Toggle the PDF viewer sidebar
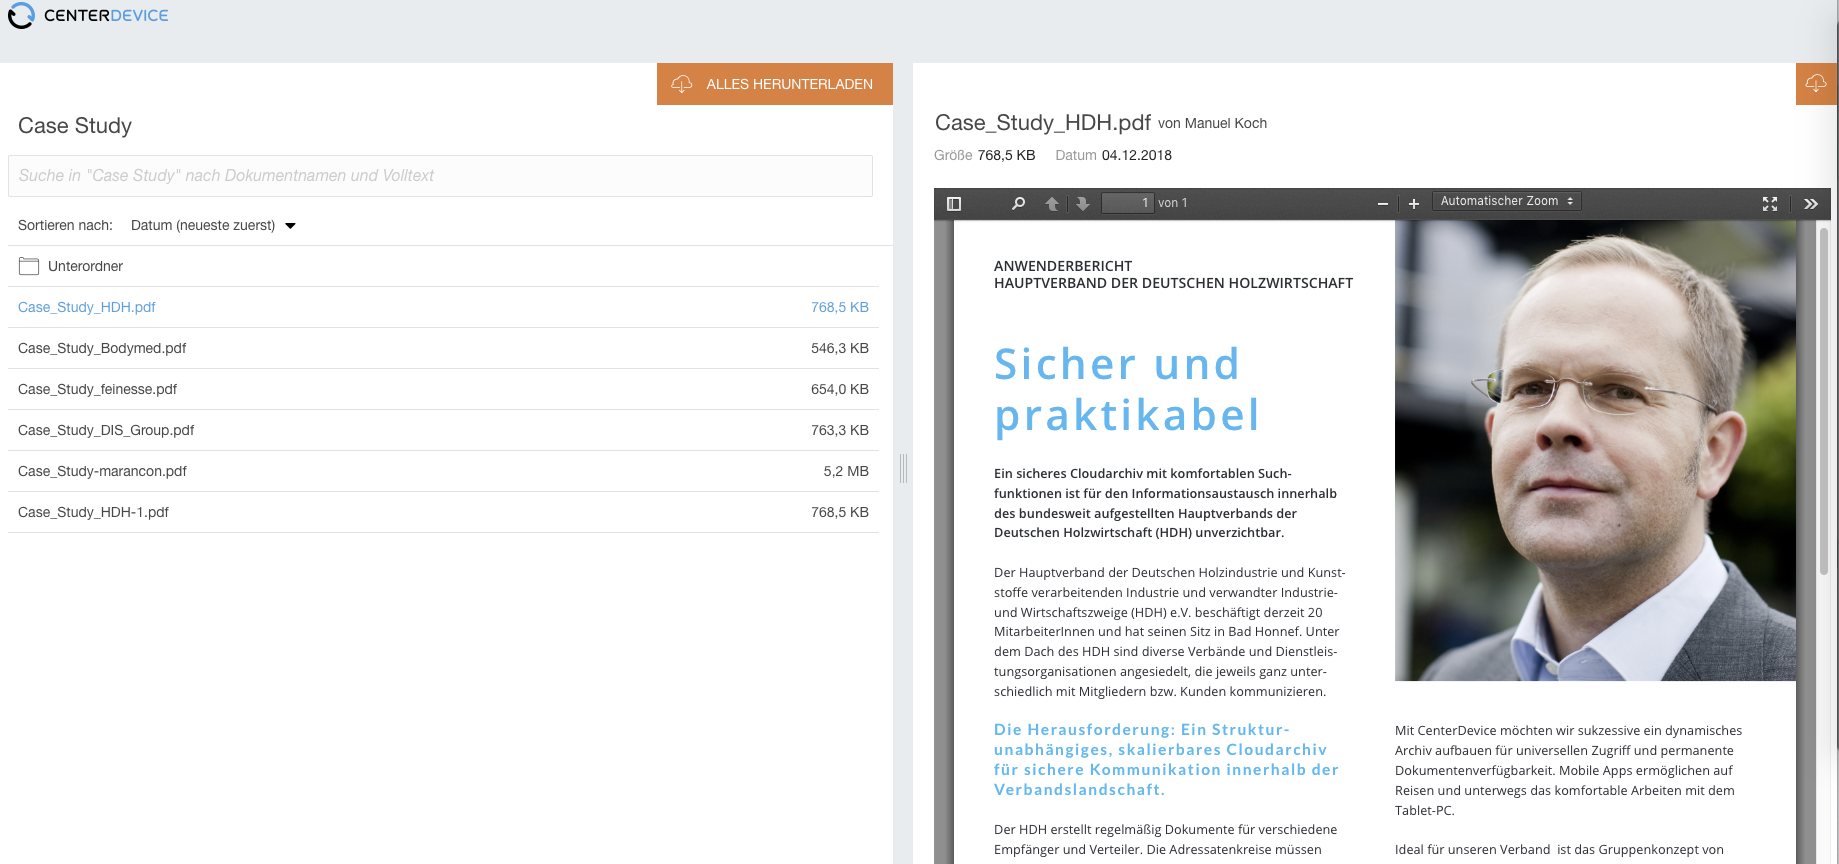This screenshot has width=1839, height=864. tap(954, 204)
